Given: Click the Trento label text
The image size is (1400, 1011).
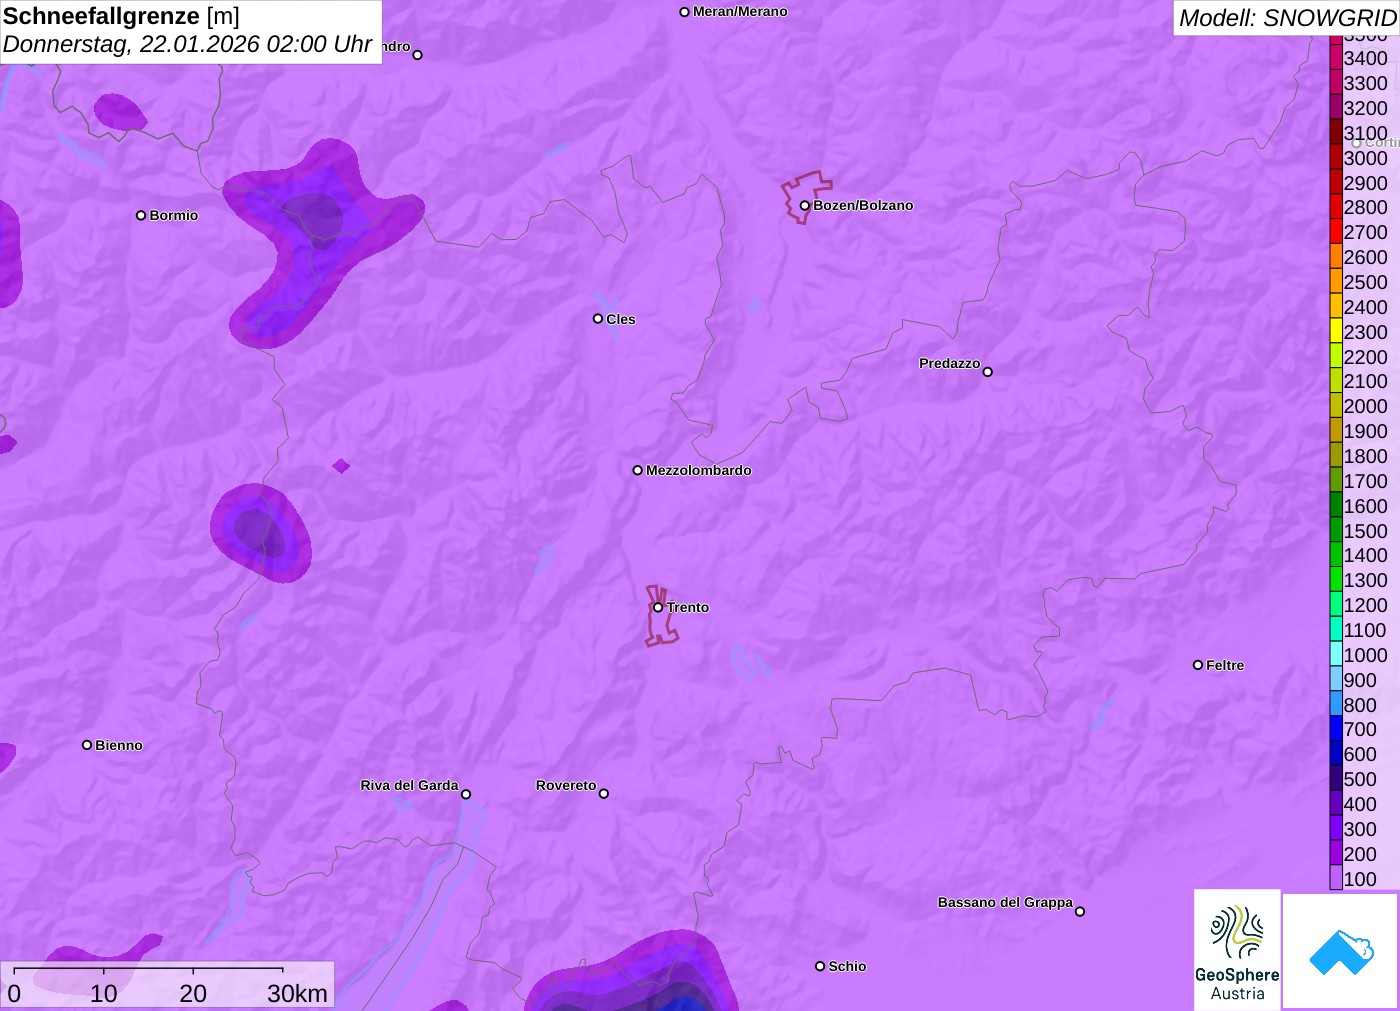Looking at the screenshot, I should 688,607.
